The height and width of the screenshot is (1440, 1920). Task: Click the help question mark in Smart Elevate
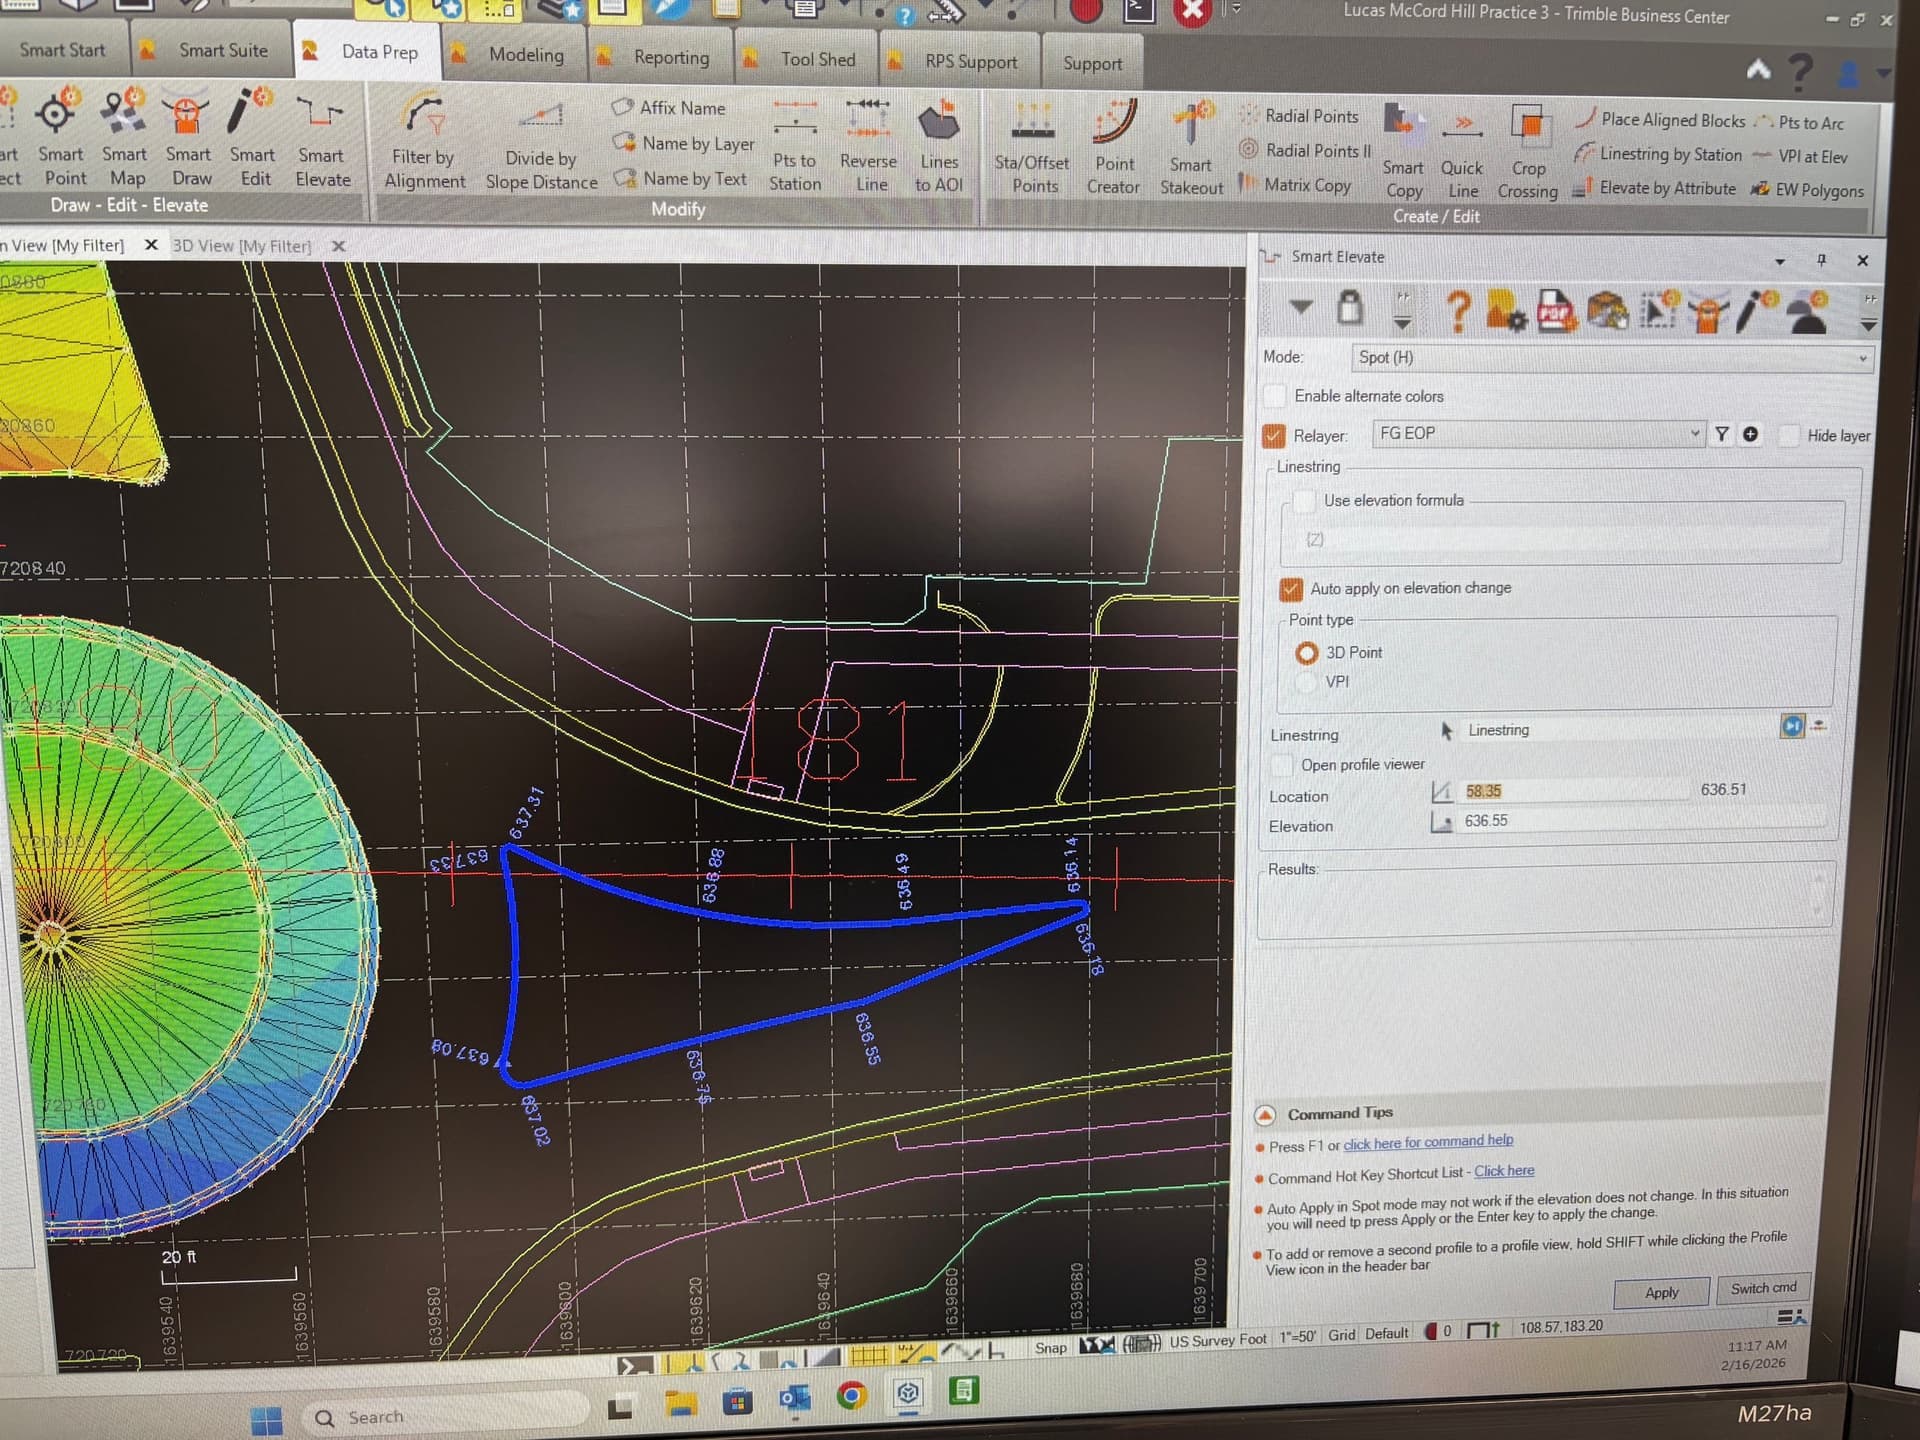[x=1458, y=311]
